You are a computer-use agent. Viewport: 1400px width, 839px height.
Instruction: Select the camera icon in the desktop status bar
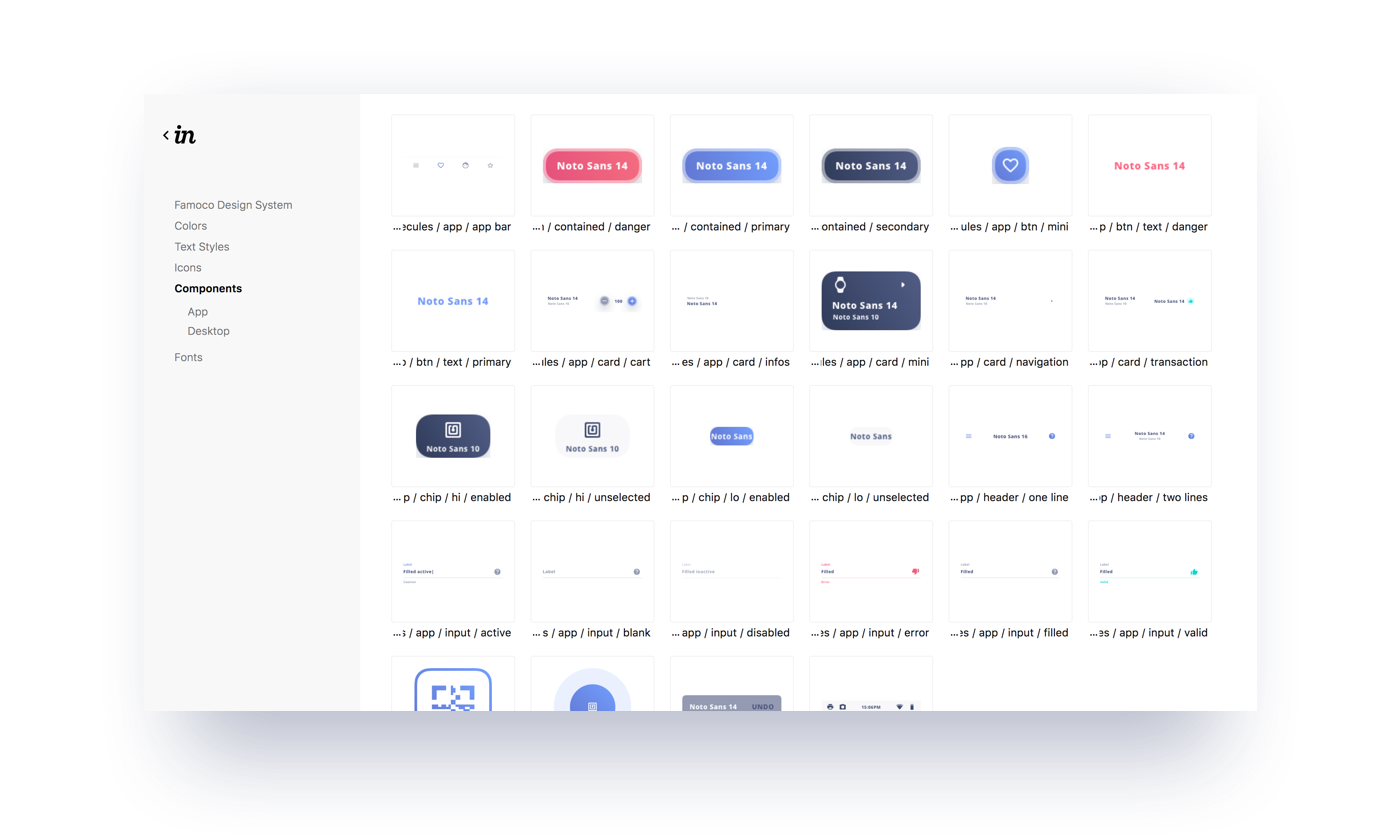(843, 707)
